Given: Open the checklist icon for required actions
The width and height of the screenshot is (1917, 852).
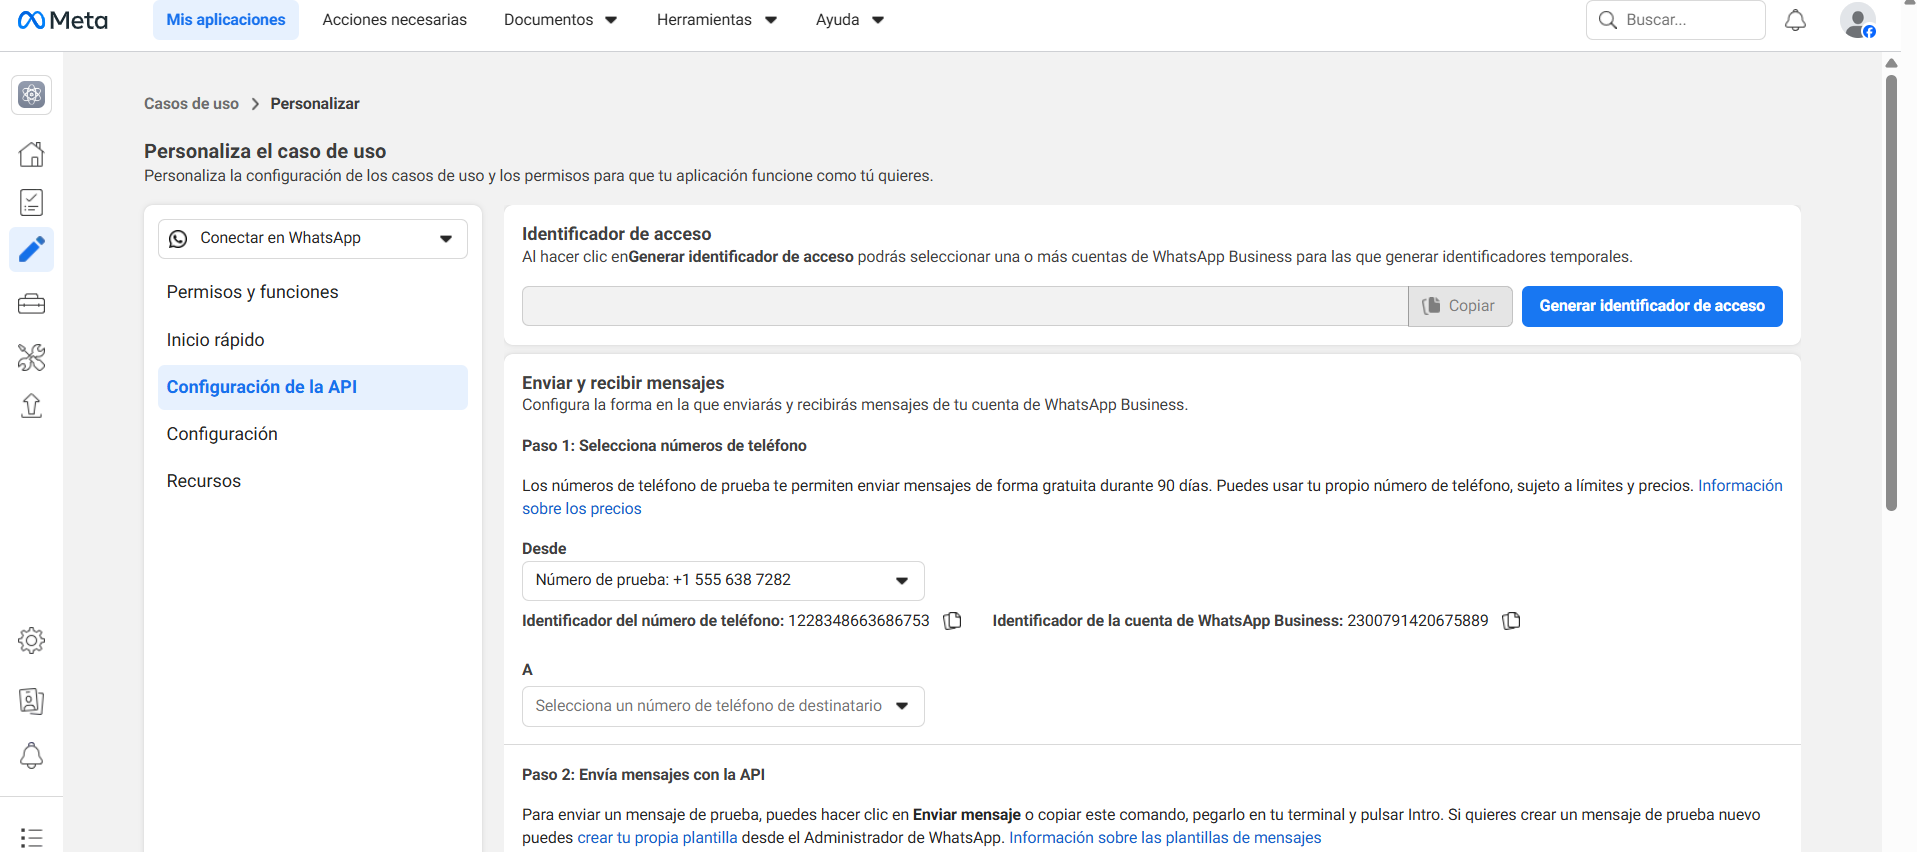Looking at the screenshot, I should click(32, 203).
